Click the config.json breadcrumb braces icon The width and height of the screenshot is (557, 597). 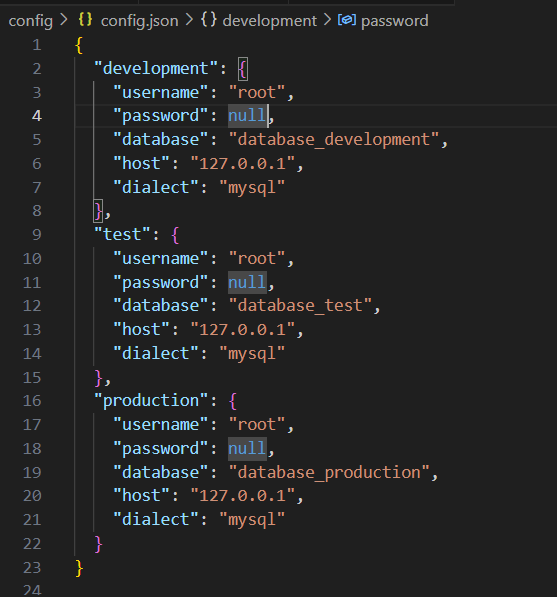pos(85,19)
